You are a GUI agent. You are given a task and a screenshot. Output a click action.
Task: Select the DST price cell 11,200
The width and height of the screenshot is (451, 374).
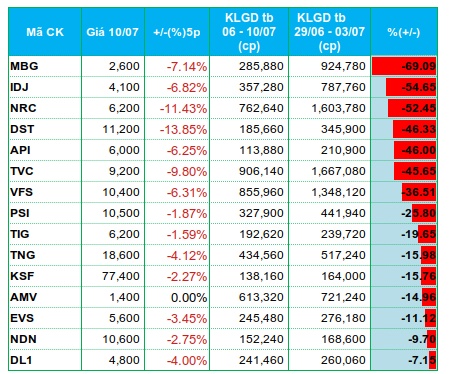pyautogui.click(x=121, y=129)
